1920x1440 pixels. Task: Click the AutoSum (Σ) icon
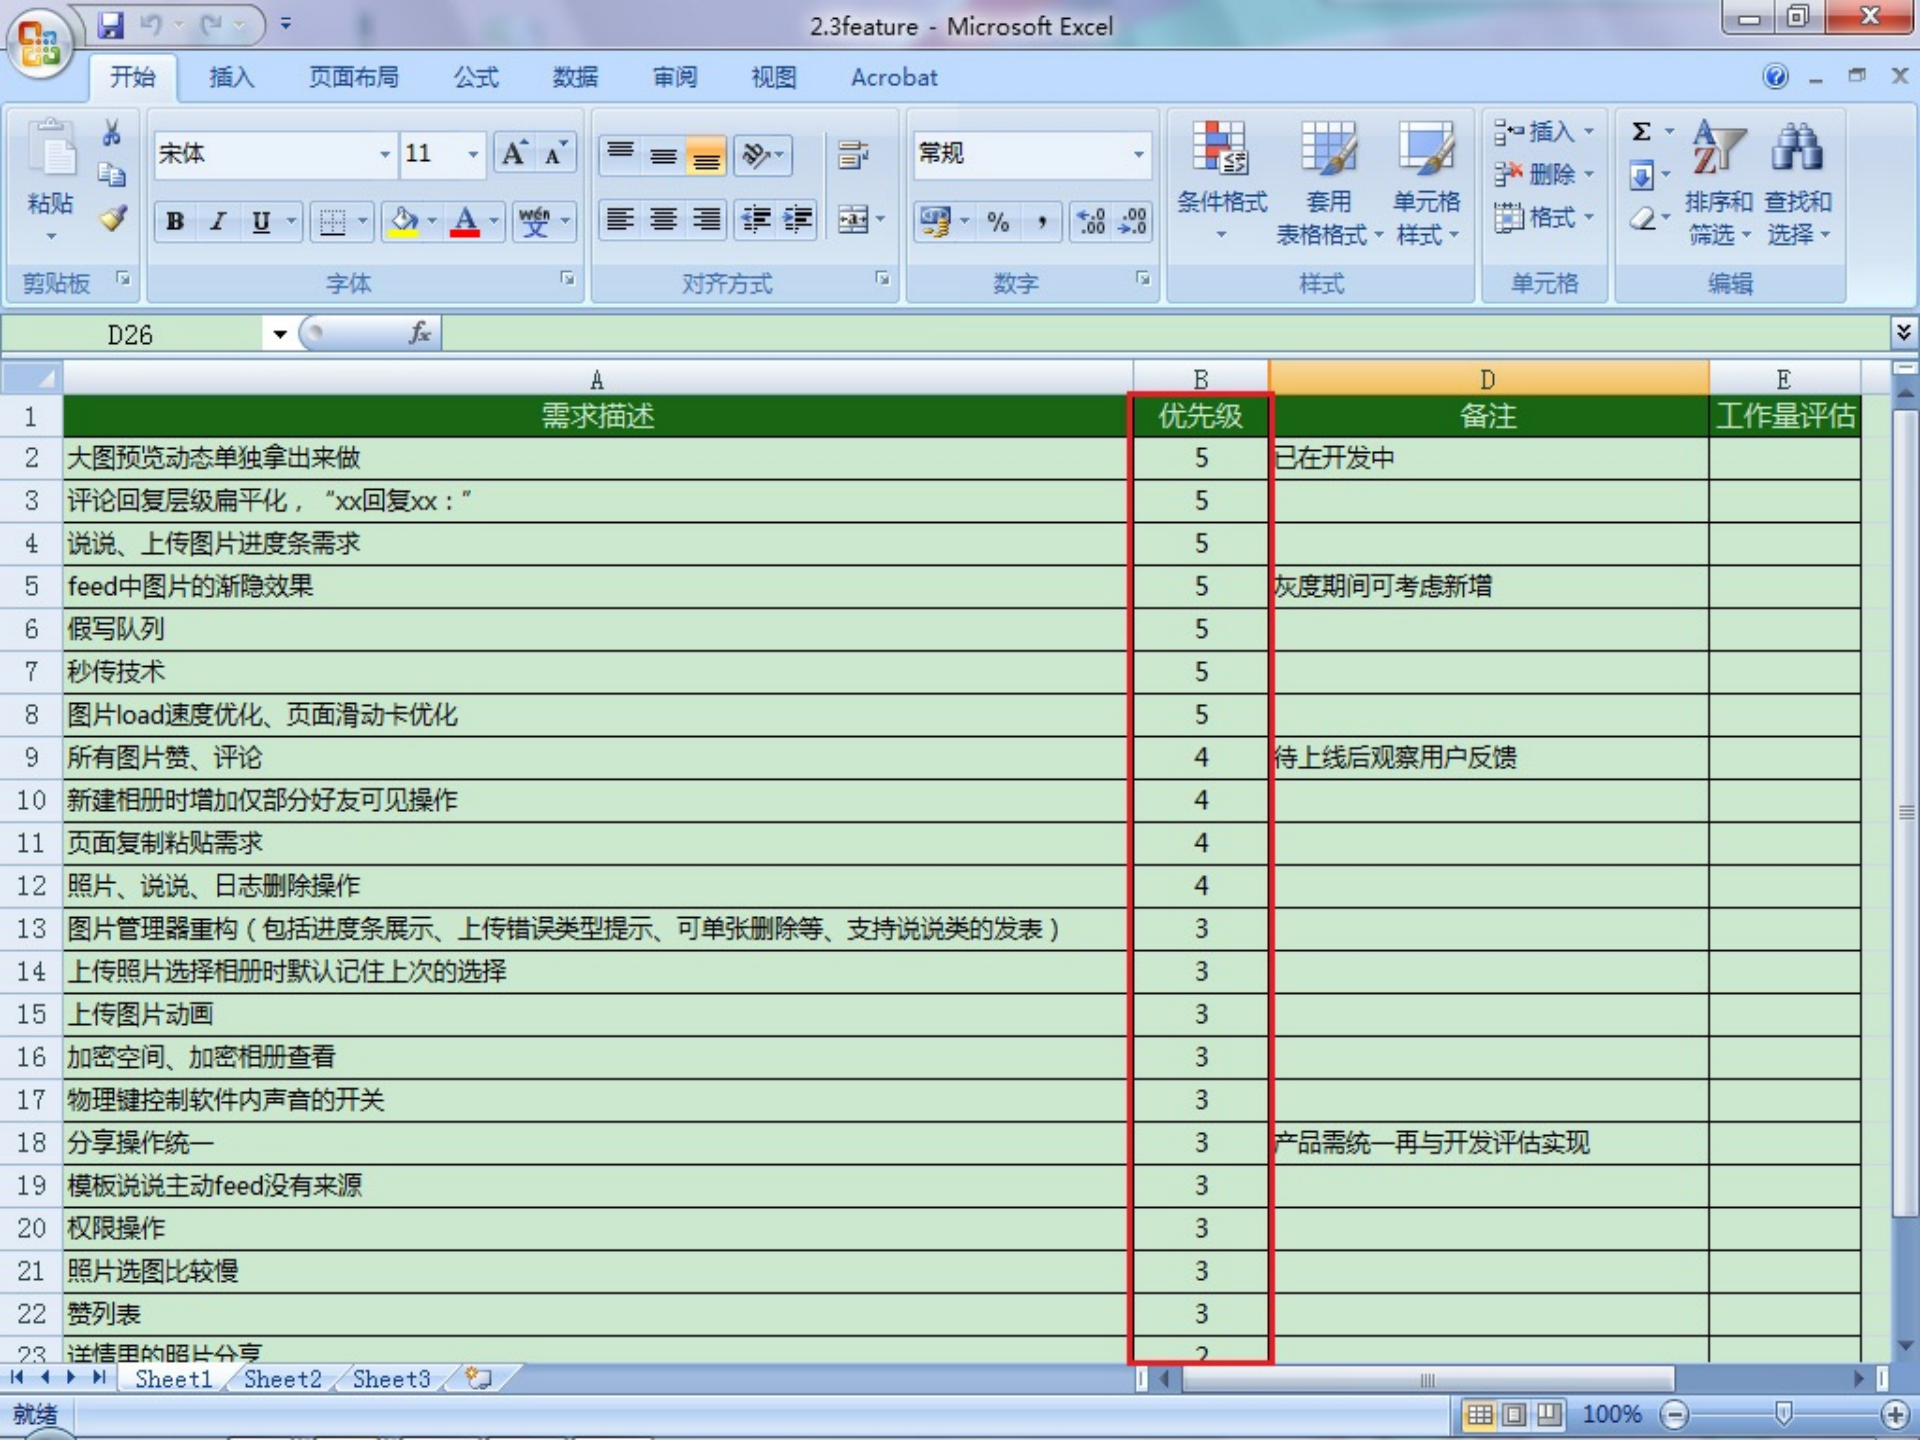pos(1640,130)
